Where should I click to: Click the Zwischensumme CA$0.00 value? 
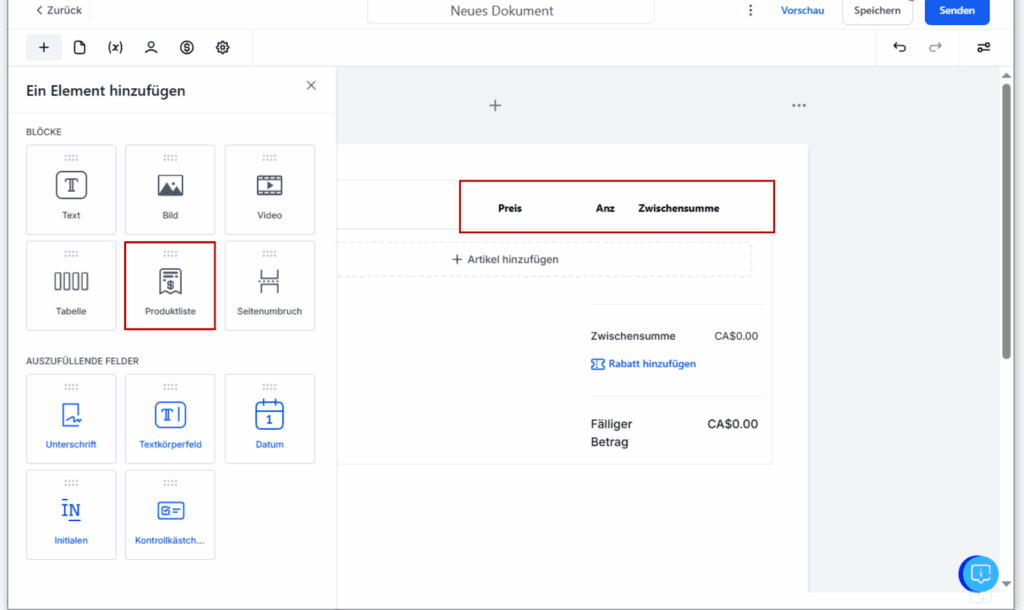click(x=736, y=336)
